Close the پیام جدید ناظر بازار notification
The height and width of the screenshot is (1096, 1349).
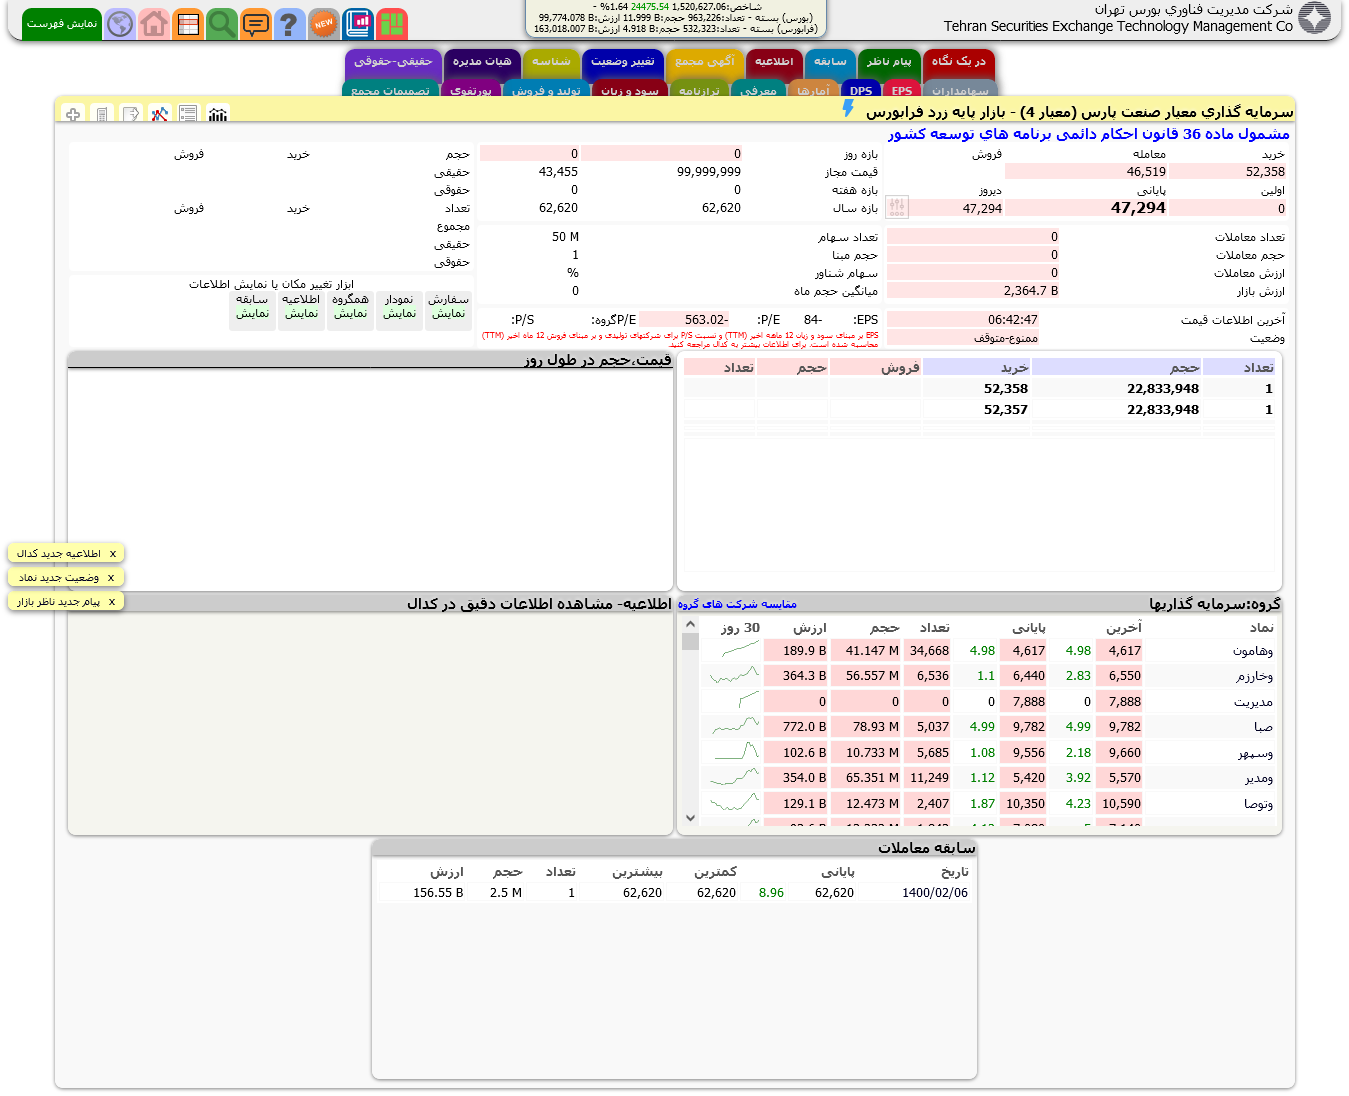coord(112,602)
